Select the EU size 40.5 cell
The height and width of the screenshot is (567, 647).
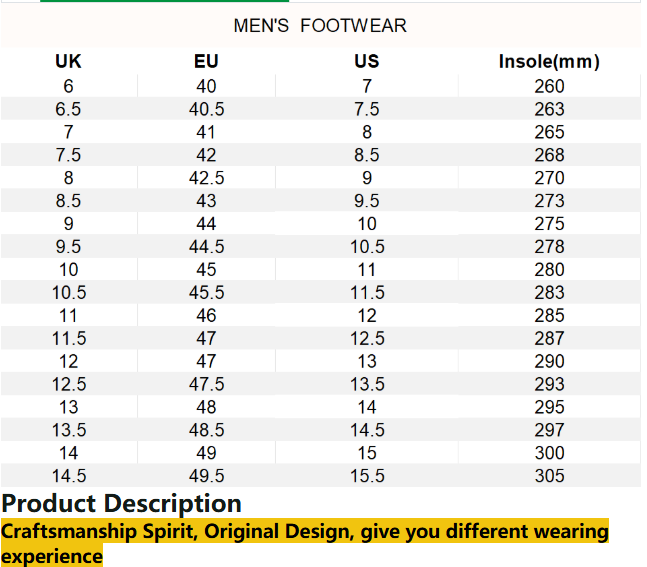pyautogui.click(x=206, y=109)
